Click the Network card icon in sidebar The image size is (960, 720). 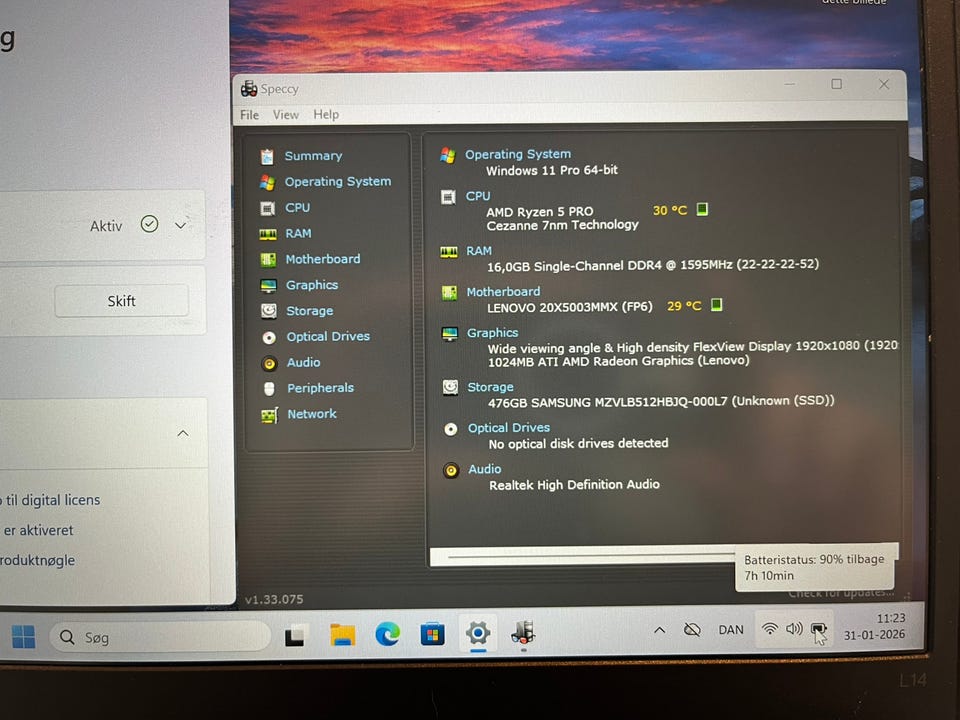269,416
